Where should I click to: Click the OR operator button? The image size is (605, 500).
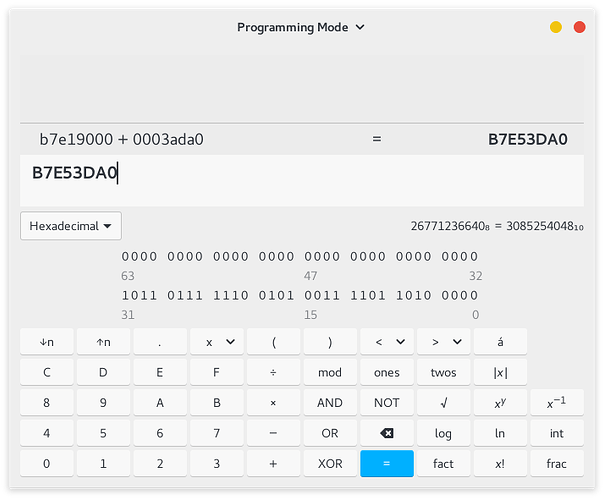[x=330, y=433]
